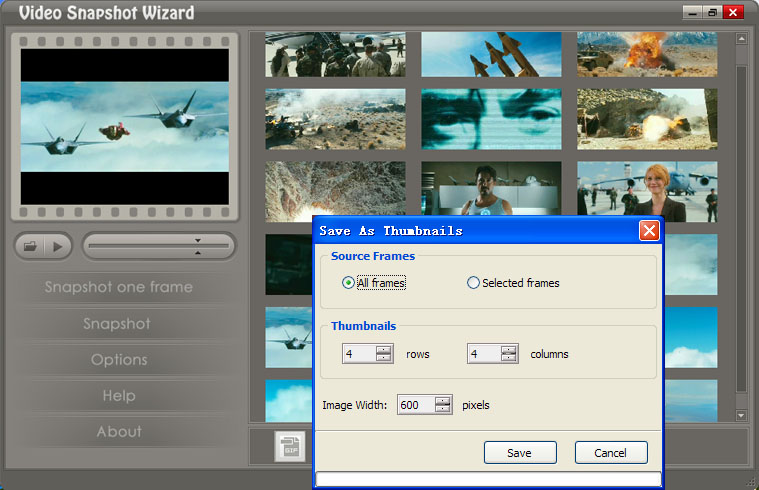The width and height of the screenshot is (759, 490).
Task: Click the GIF export icon
Action: 290,446
